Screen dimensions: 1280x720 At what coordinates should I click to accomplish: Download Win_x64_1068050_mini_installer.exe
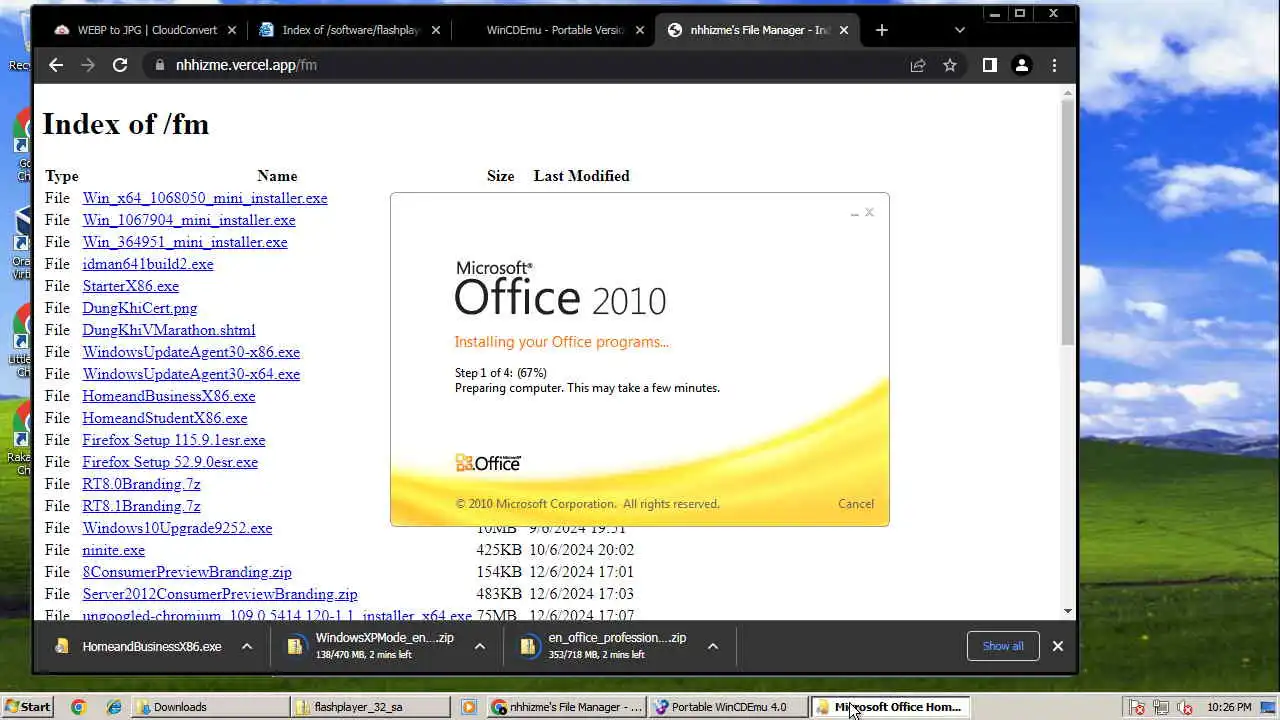click(205, 198)
